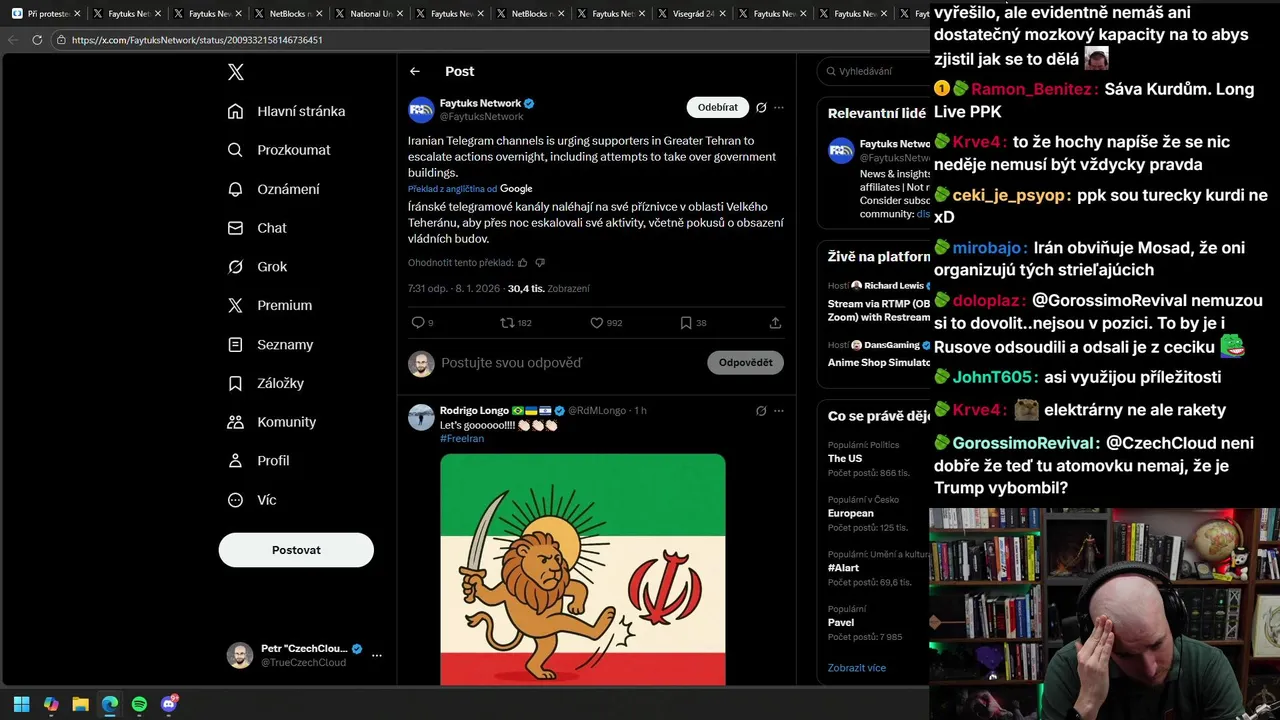Click @FaytuksNetwork handle under post author

pos(482,117)
